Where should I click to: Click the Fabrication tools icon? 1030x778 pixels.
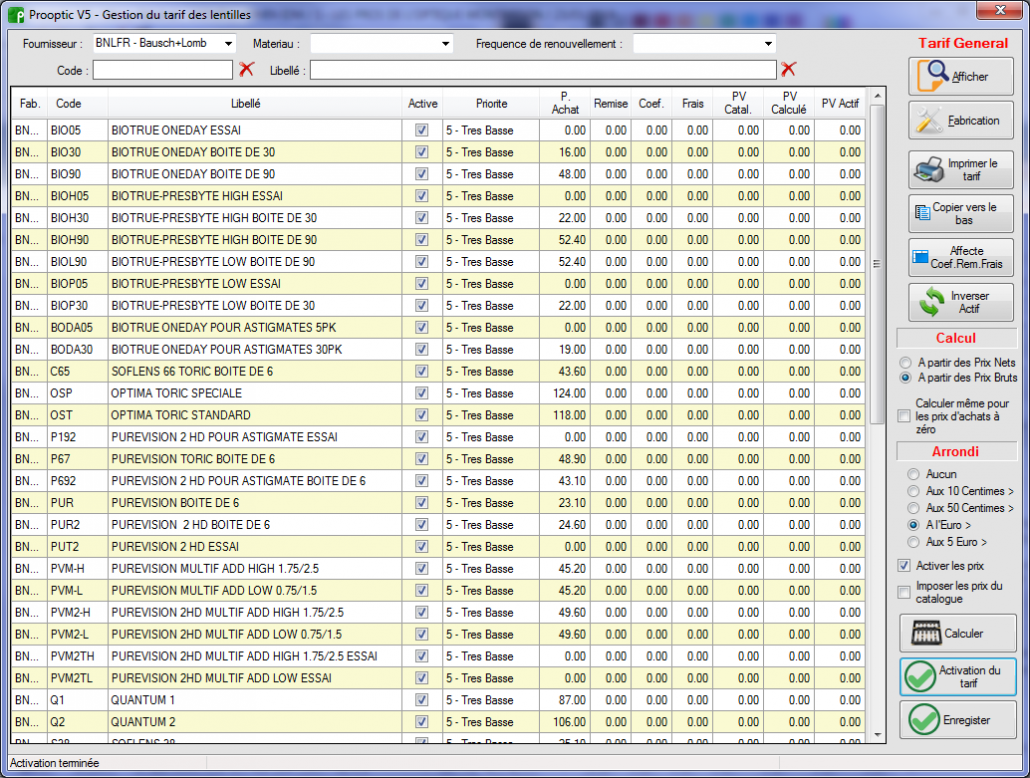click(929, 120)
